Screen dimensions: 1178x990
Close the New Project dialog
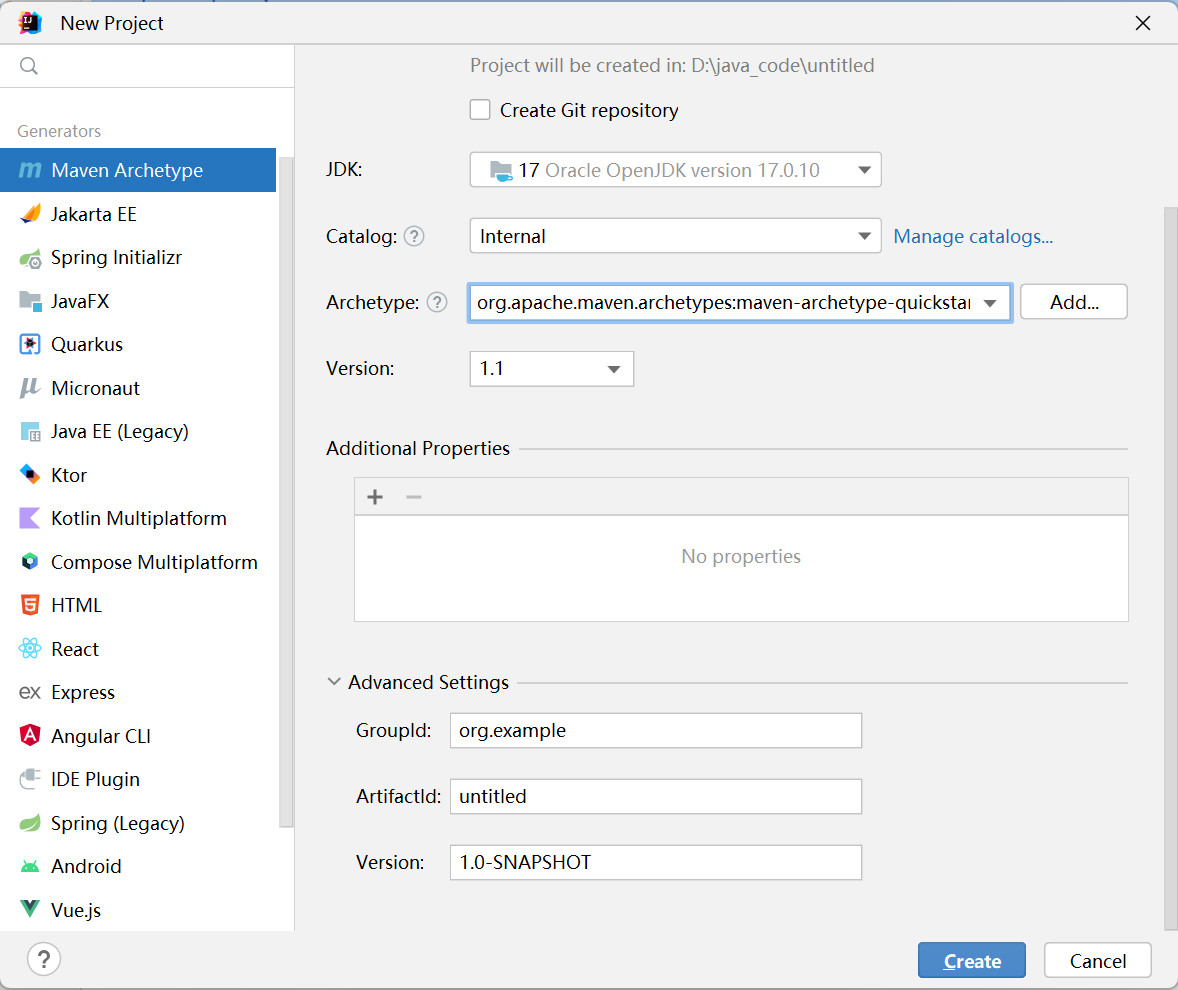pos(1143,23)
